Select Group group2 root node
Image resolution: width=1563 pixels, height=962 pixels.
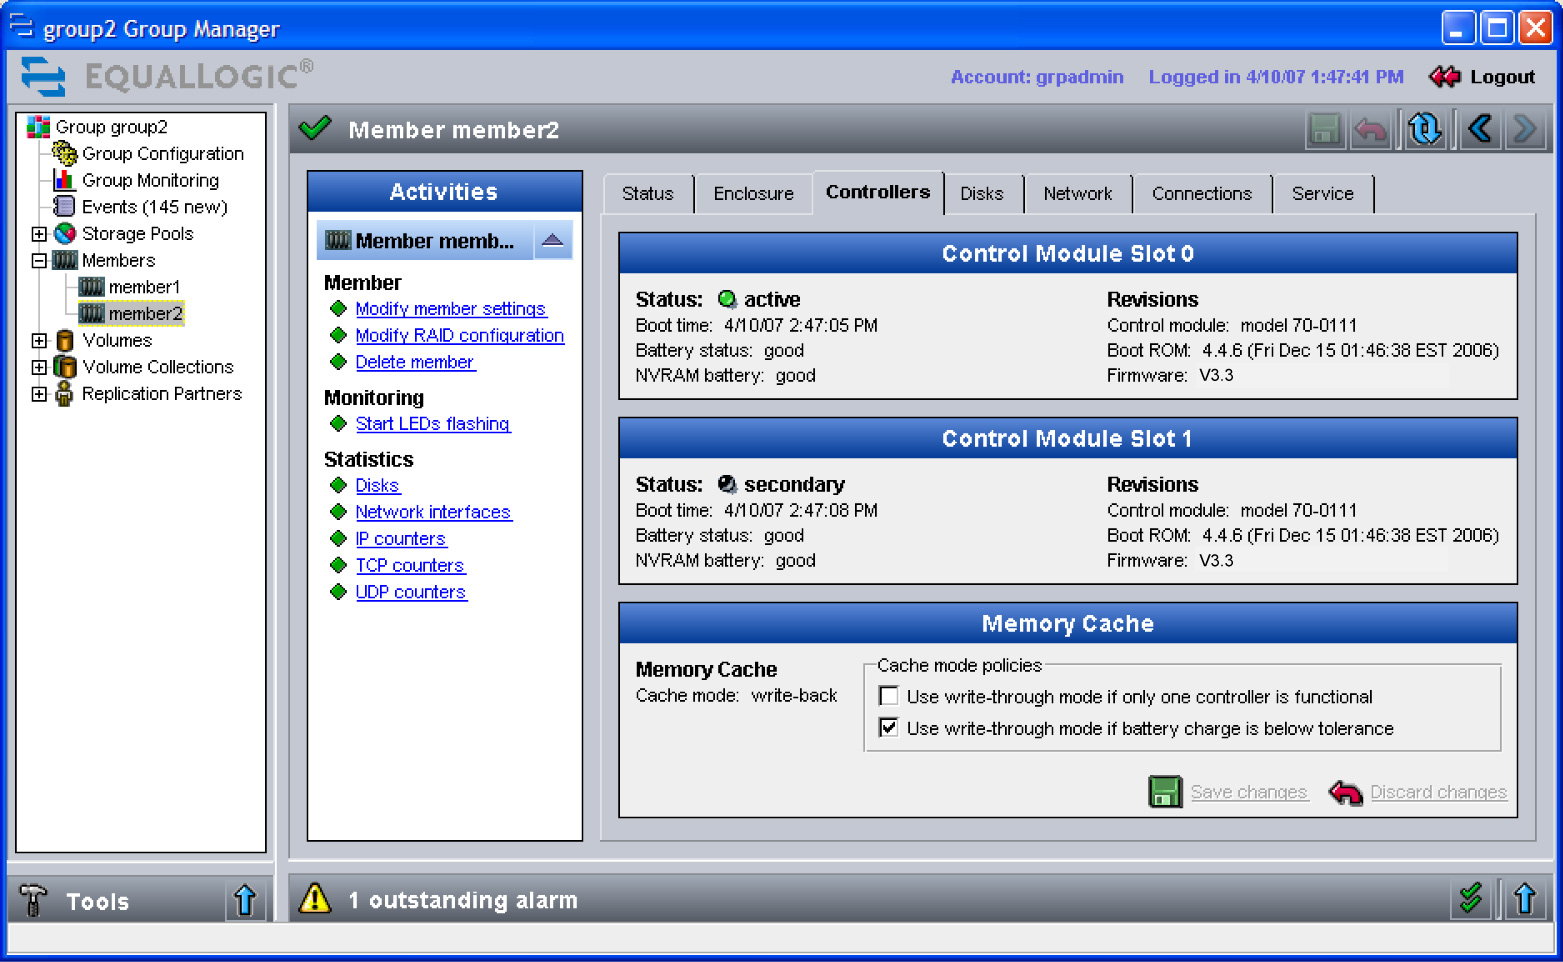pos(112,127)
